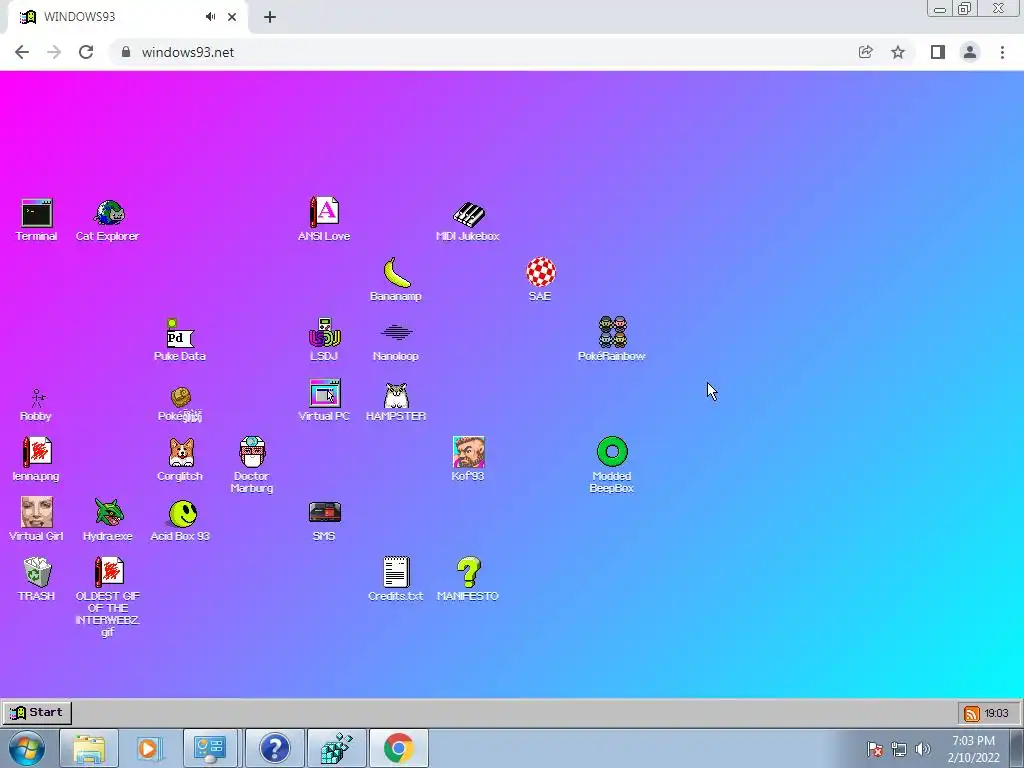1024x768 pixels.
Task: Mute the WINDOWS93 tab audio
Action: tap(210, 17)
